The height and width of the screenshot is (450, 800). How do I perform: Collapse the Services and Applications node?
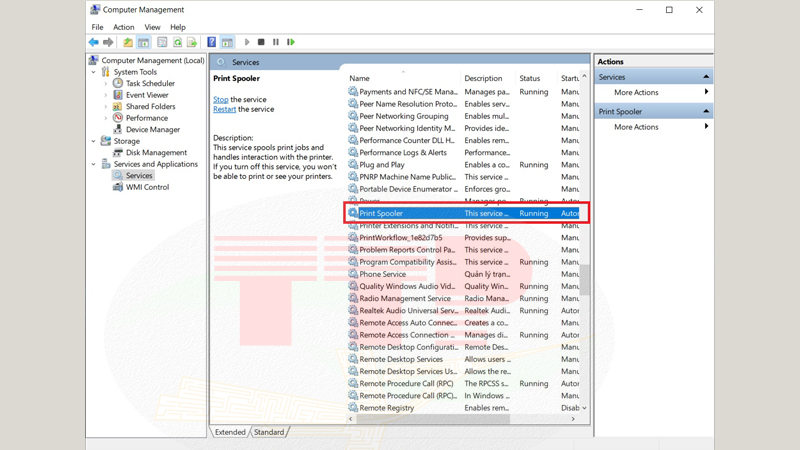[95, 164]
